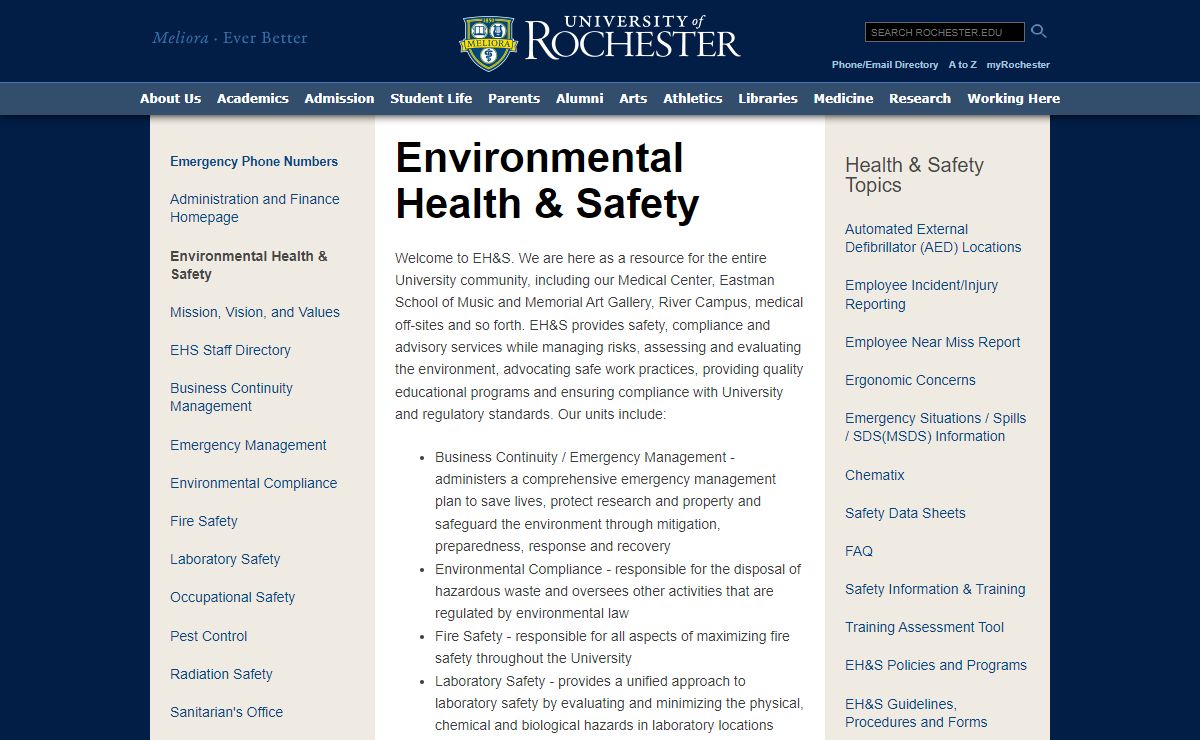Select Admission in navigation bar
The height and width of the screenshot is (740, 1200).
(x=339, y=98)
